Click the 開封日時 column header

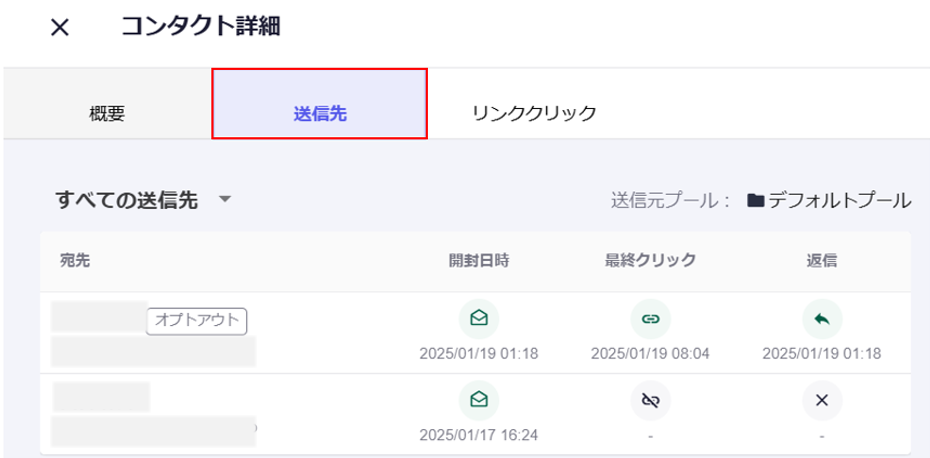pos(479,260)
